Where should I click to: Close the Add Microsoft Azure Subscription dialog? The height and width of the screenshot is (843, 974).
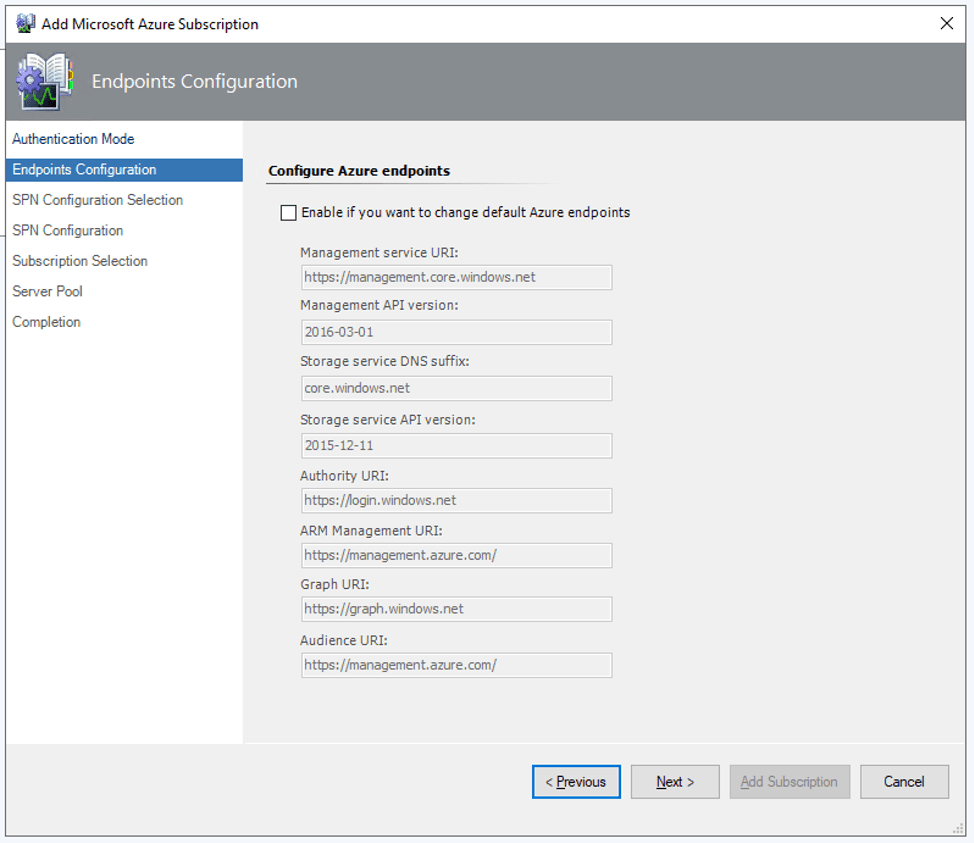[x=947, y=24]
